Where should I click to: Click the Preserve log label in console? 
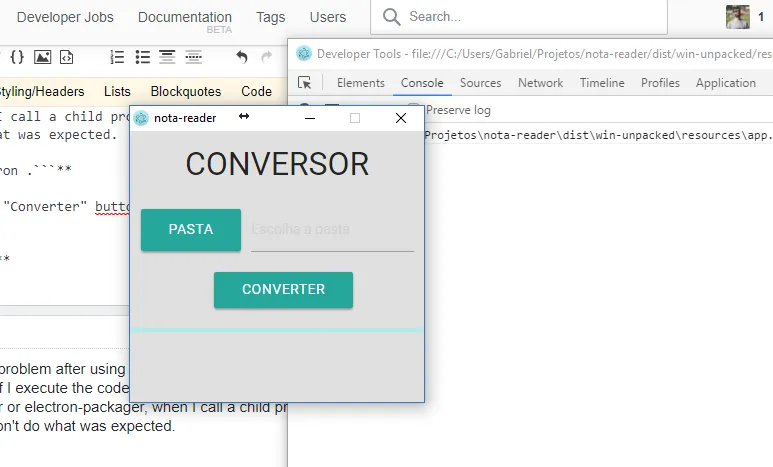coord(458,110)
